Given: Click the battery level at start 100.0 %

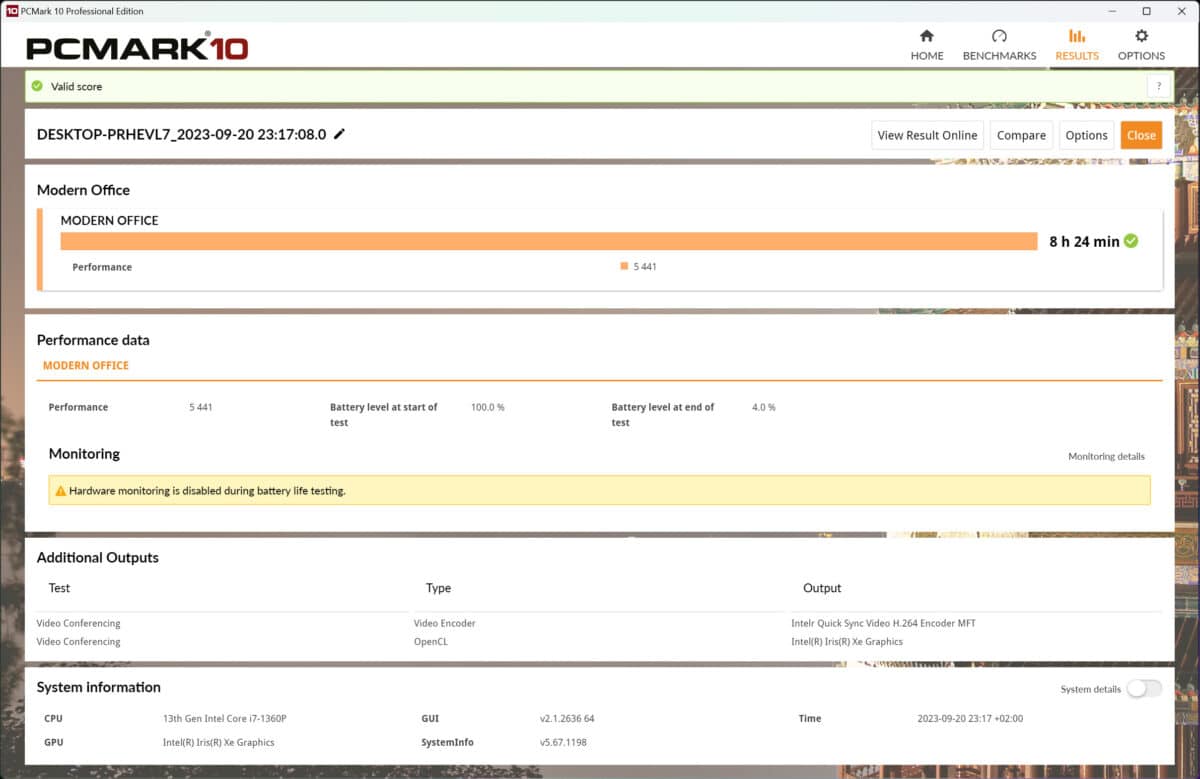Looking at the screenshot, I should 488,407.
